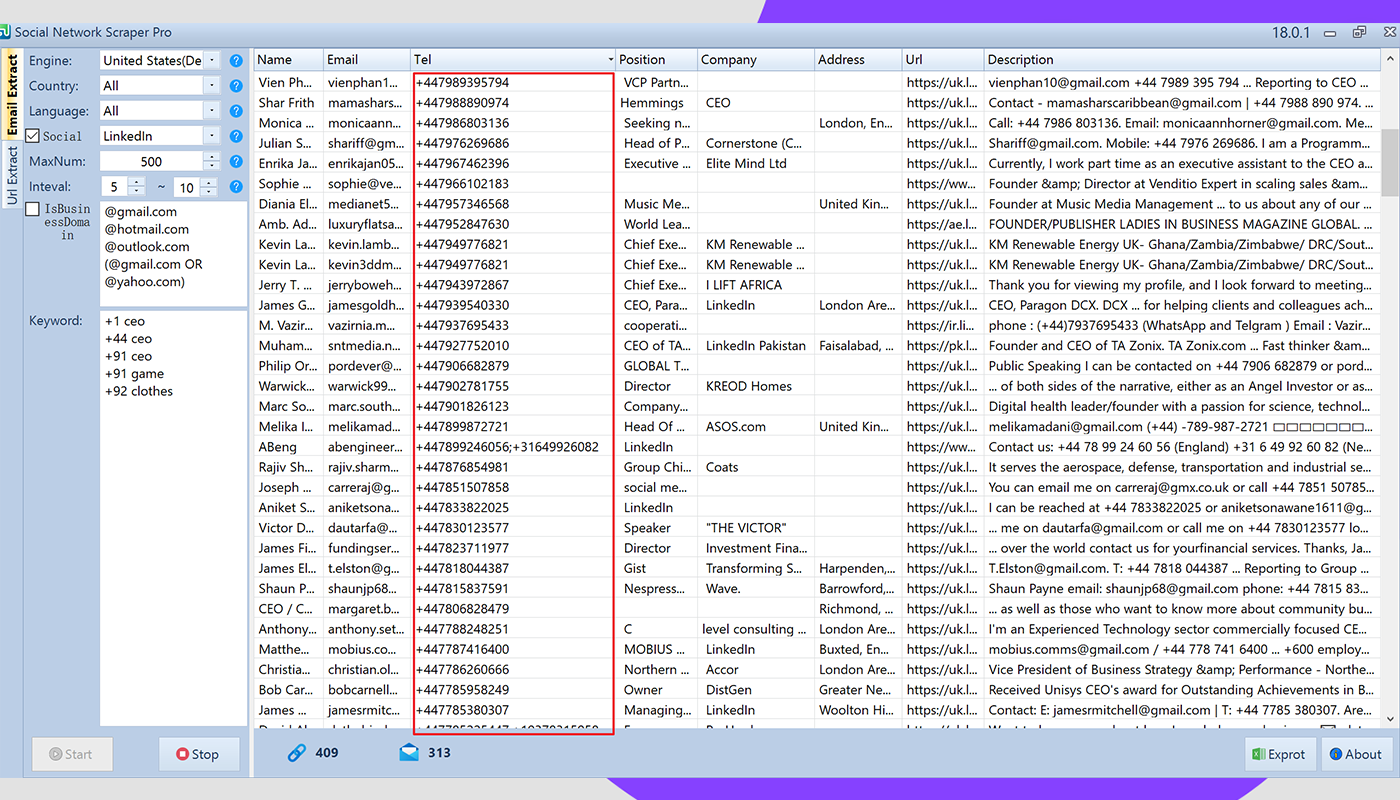This screenshot has height=800, width=1400.
Task: Click the envelope email count icon
Action: click(x=409, y=753)
